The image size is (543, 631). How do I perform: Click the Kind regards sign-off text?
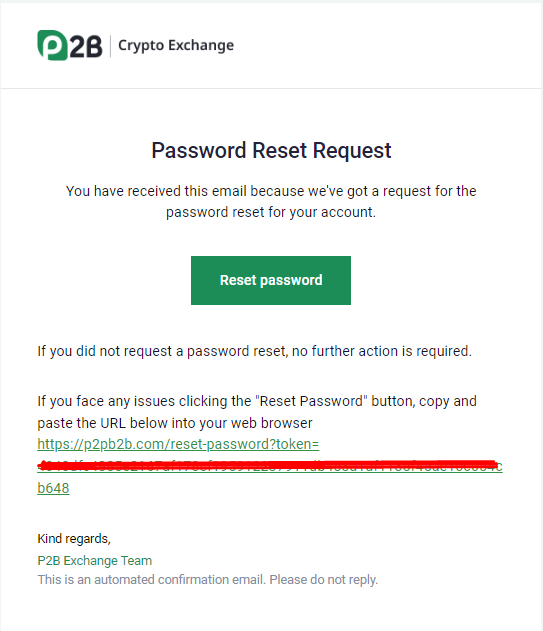point(74,539)
